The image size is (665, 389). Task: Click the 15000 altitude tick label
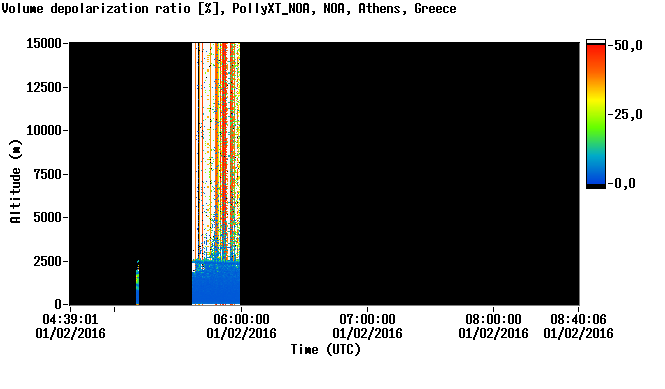[44, 43]
